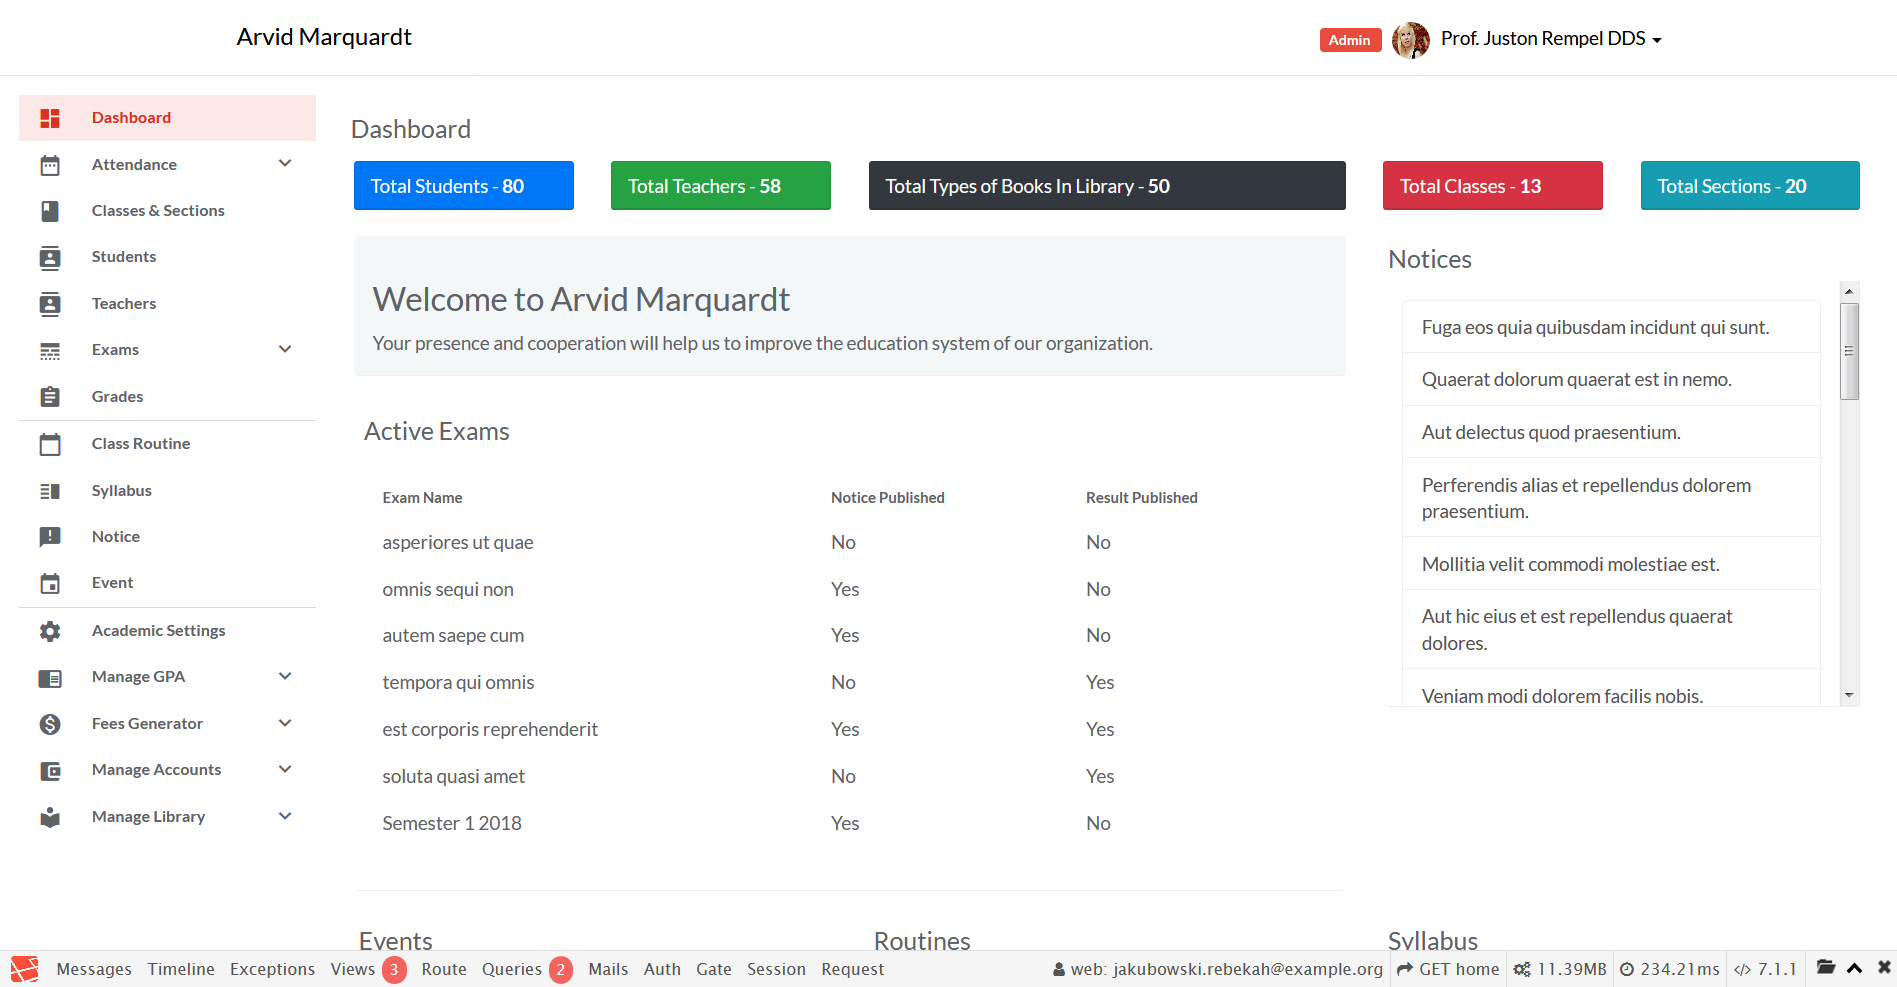1897x987 pixels.
Task: Click the Exams list icon
Action: point(50,351)
